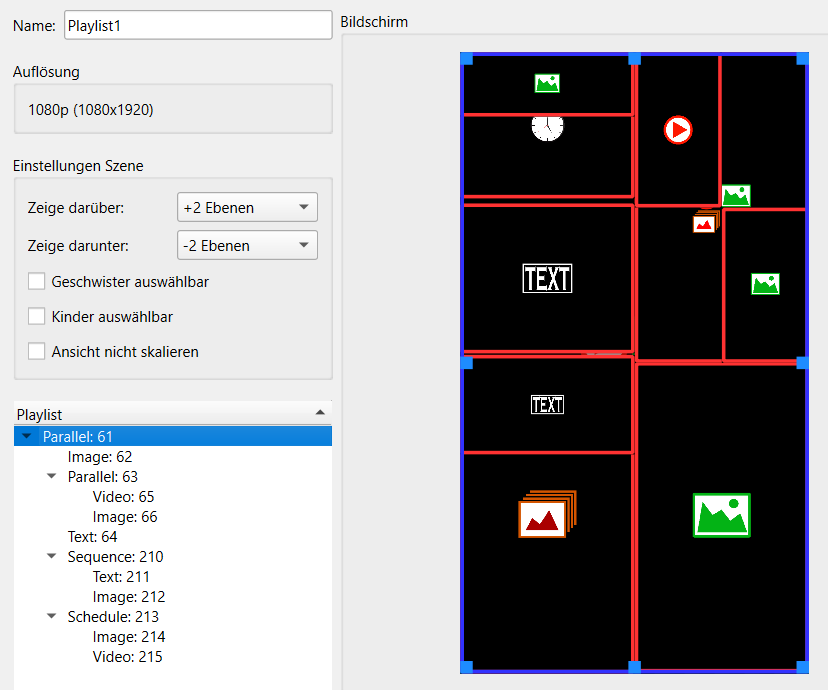Open the Zeige darüber dropdown
Screen dimensions: 828x690
click(247, 208)
